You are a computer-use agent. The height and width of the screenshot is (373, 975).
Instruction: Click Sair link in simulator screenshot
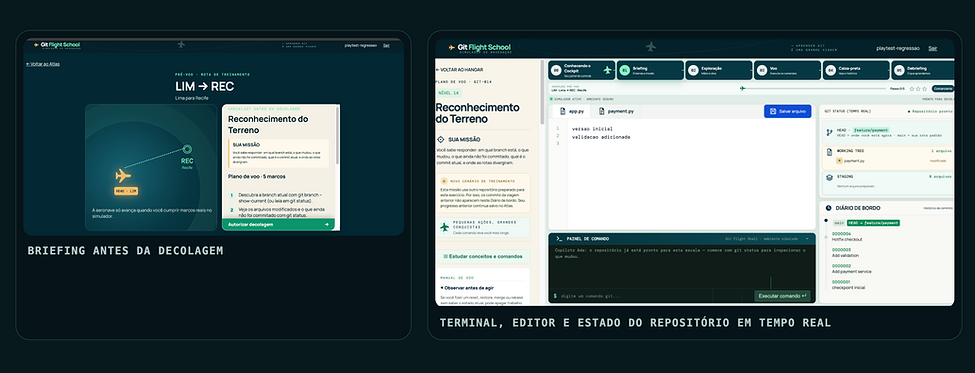point(933,48)
